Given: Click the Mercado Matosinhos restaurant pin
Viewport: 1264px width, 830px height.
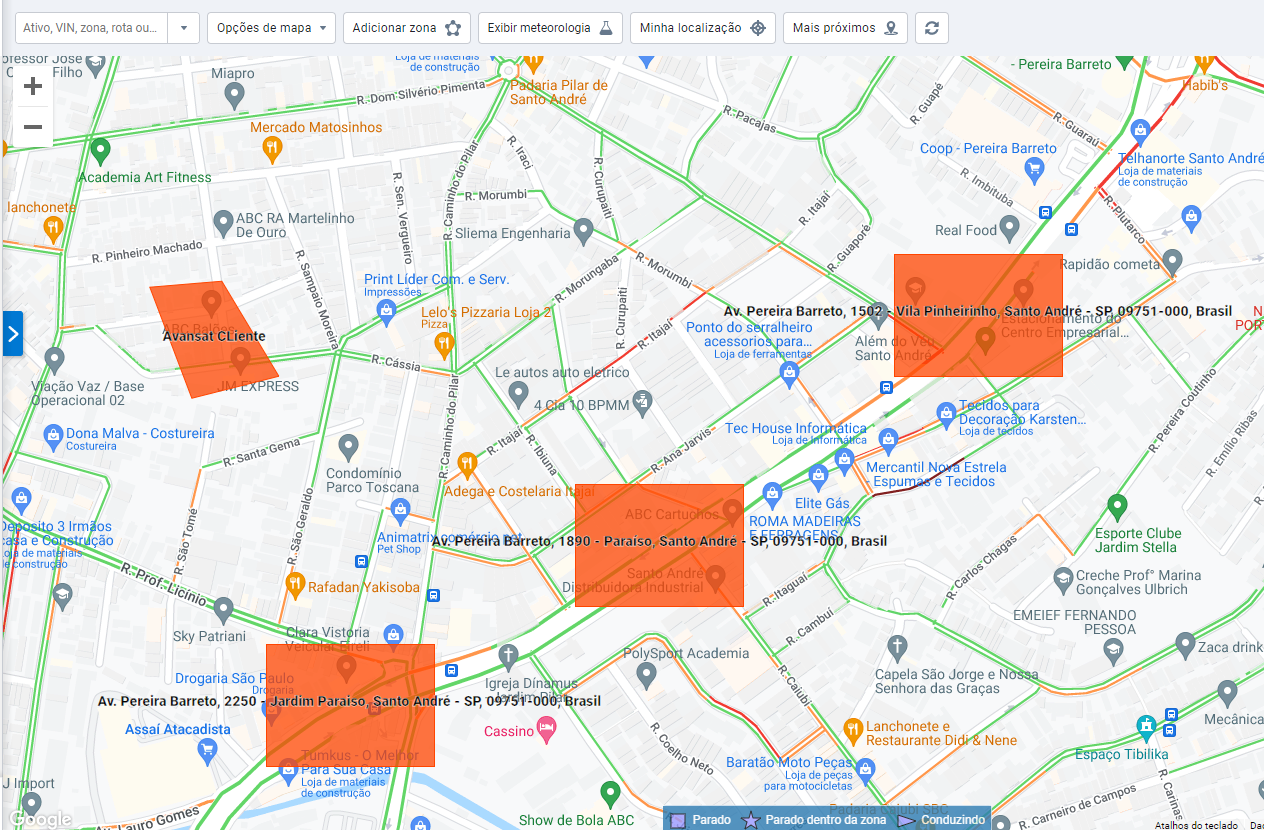Looking at the screenshot, I should 271,149.
